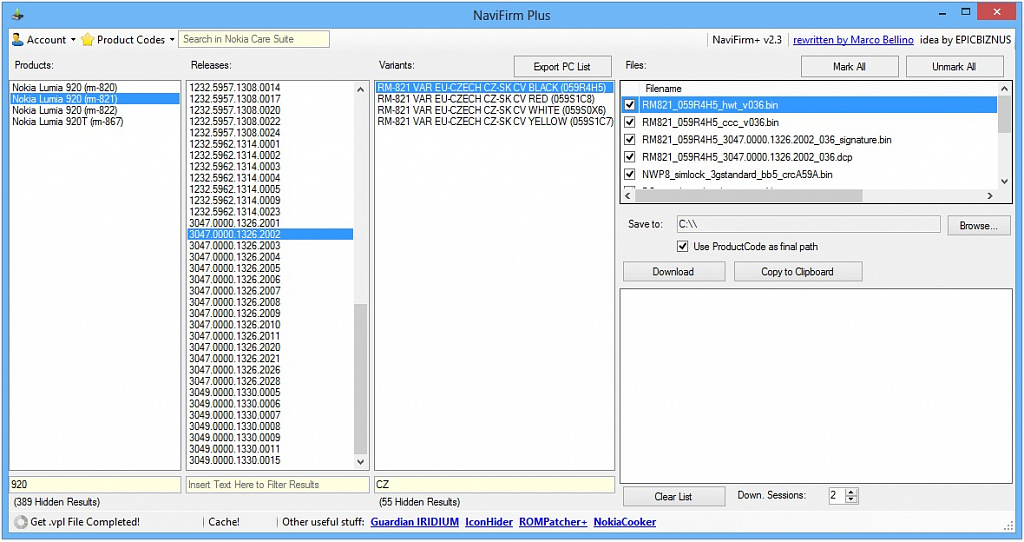Select release 1232.5957.1308.0014

pos(270,88)
